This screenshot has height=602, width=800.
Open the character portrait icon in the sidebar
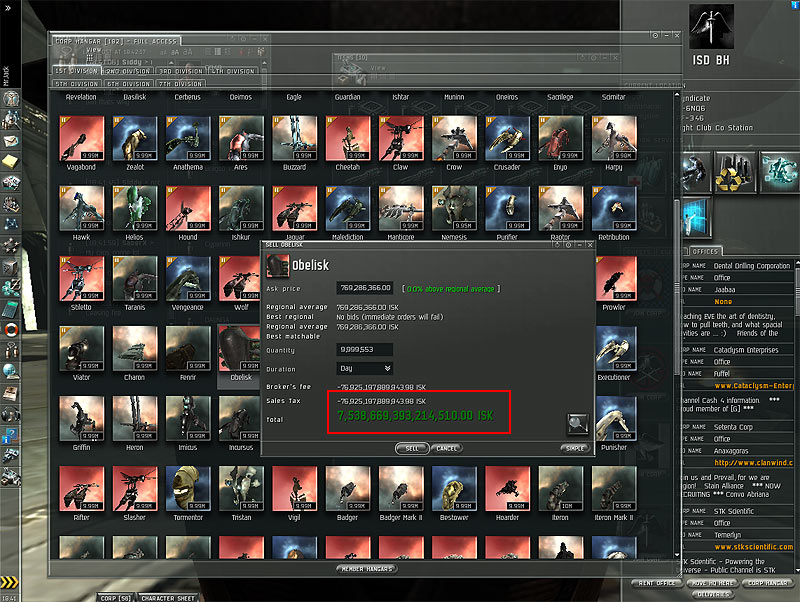(x=11, y=97)
